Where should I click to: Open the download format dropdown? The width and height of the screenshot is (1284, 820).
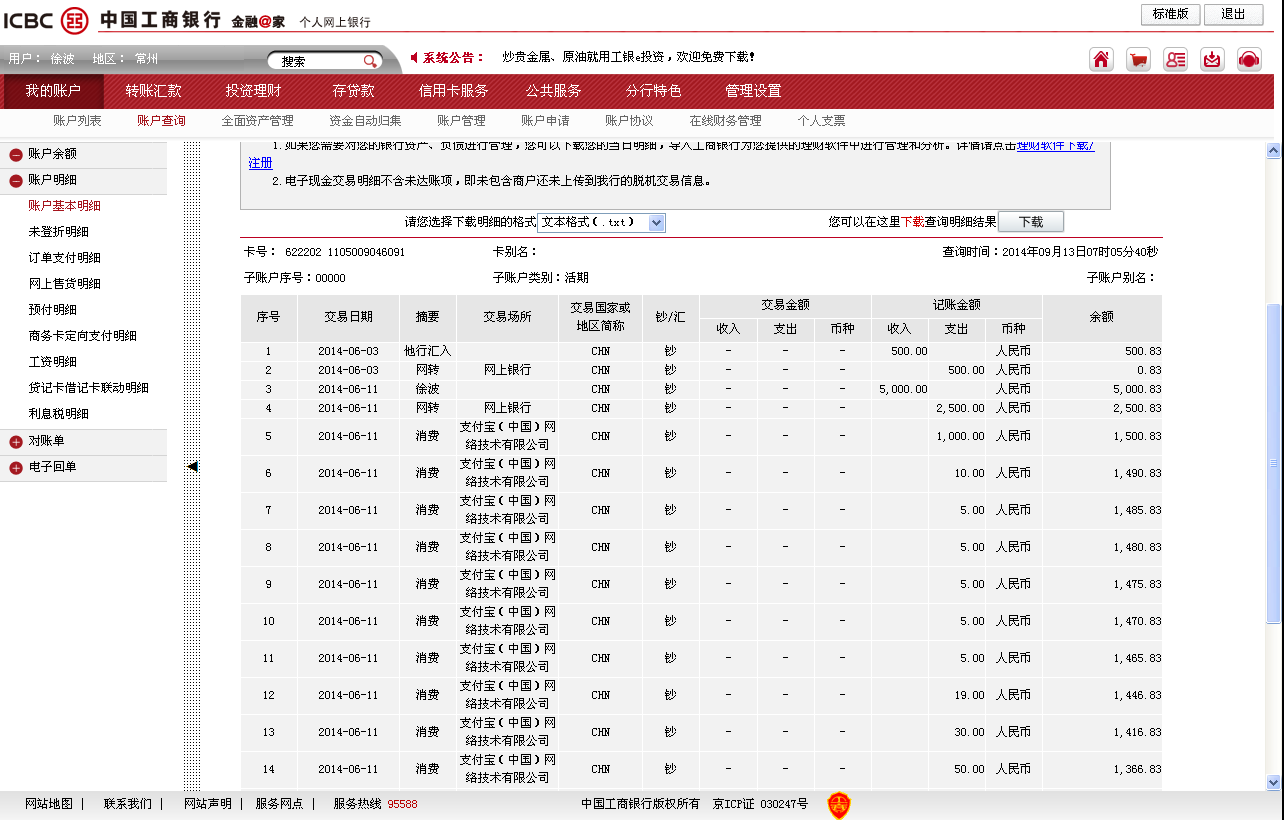(x=656, y=223)
